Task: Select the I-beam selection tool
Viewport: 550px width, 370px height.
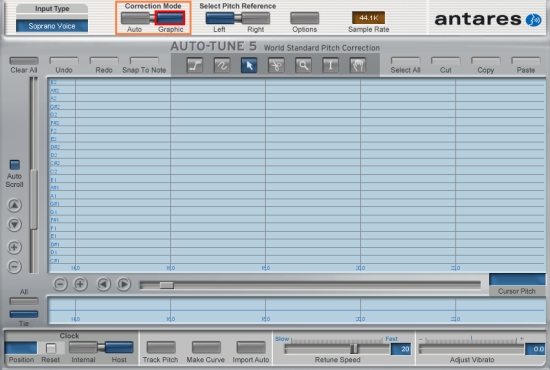Action: click(330, 66)
